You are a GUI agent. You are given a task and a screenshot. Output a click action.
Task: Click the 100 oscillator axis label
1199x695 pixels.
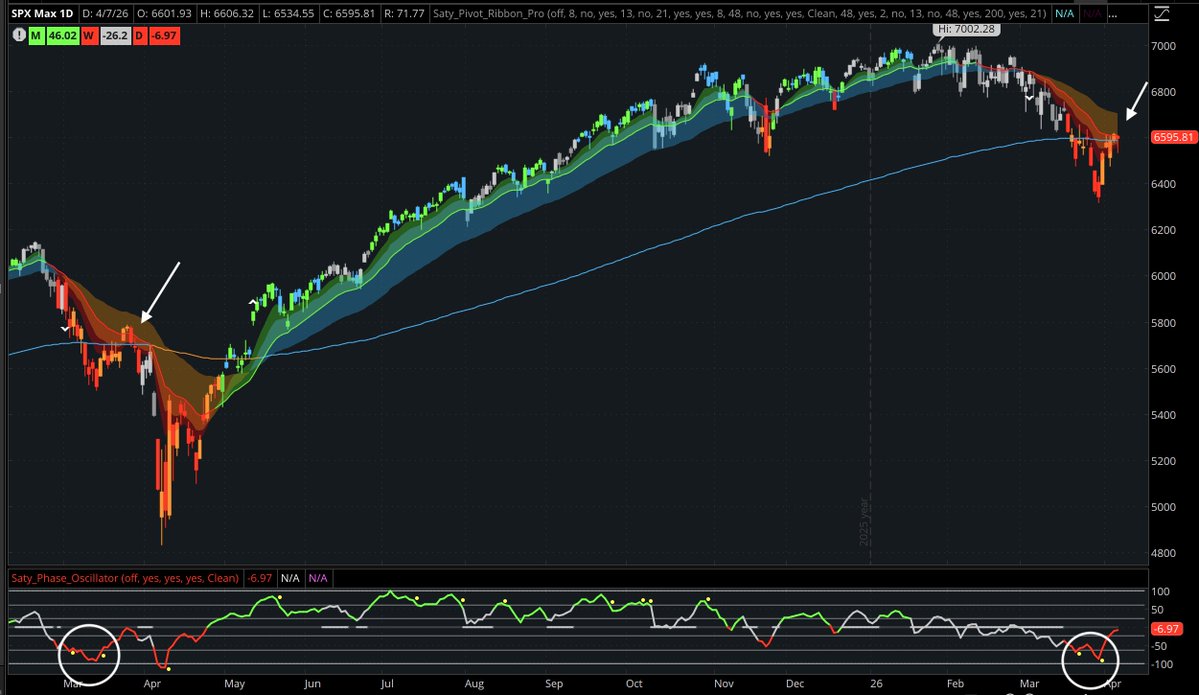point(1160,591)
